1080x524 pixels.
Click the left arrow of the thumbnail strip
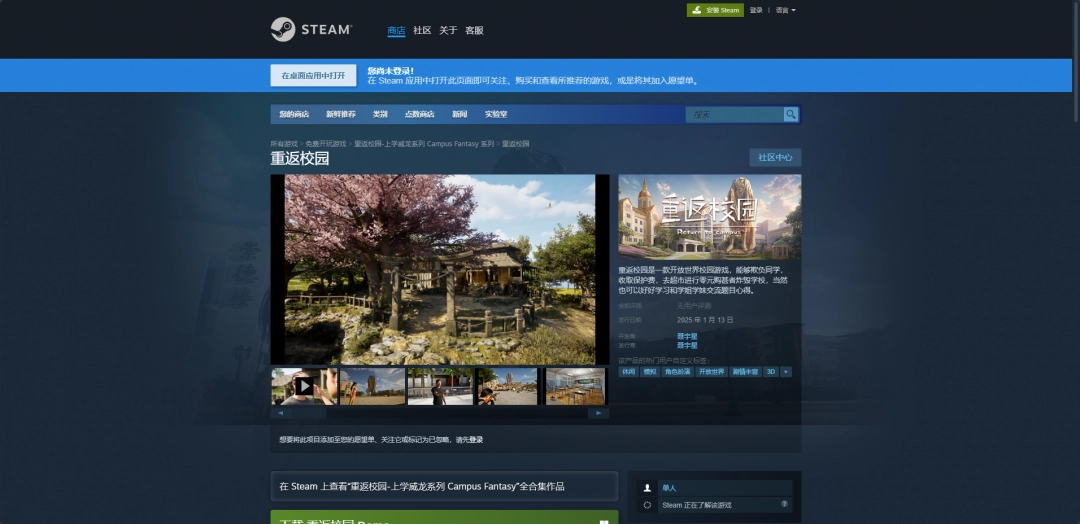[x=280, y=412]
